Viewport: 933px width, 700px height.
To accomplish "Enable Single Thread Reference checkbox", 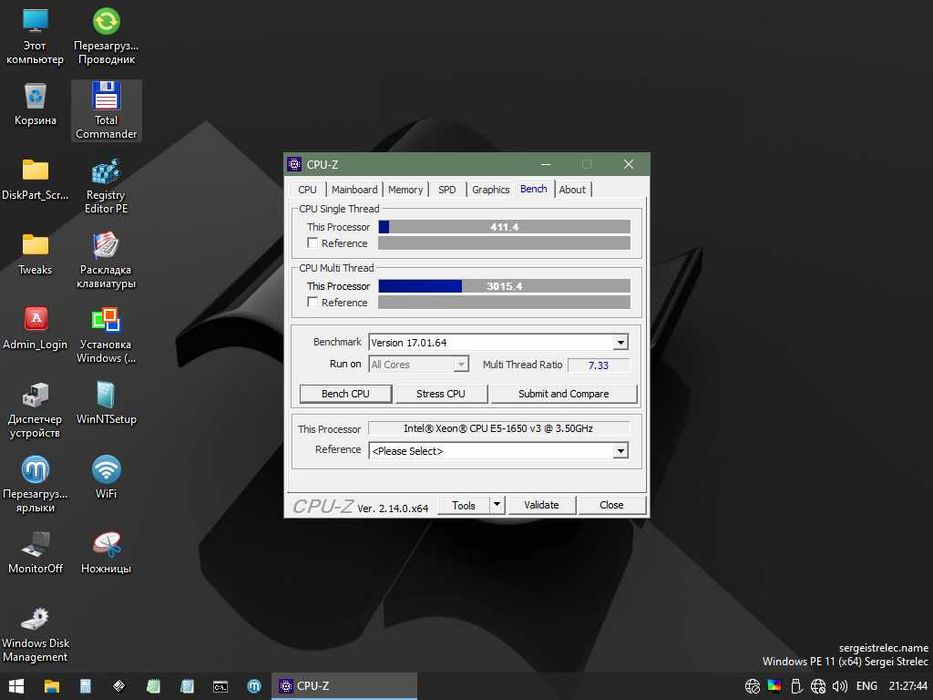I will point(312,243).
